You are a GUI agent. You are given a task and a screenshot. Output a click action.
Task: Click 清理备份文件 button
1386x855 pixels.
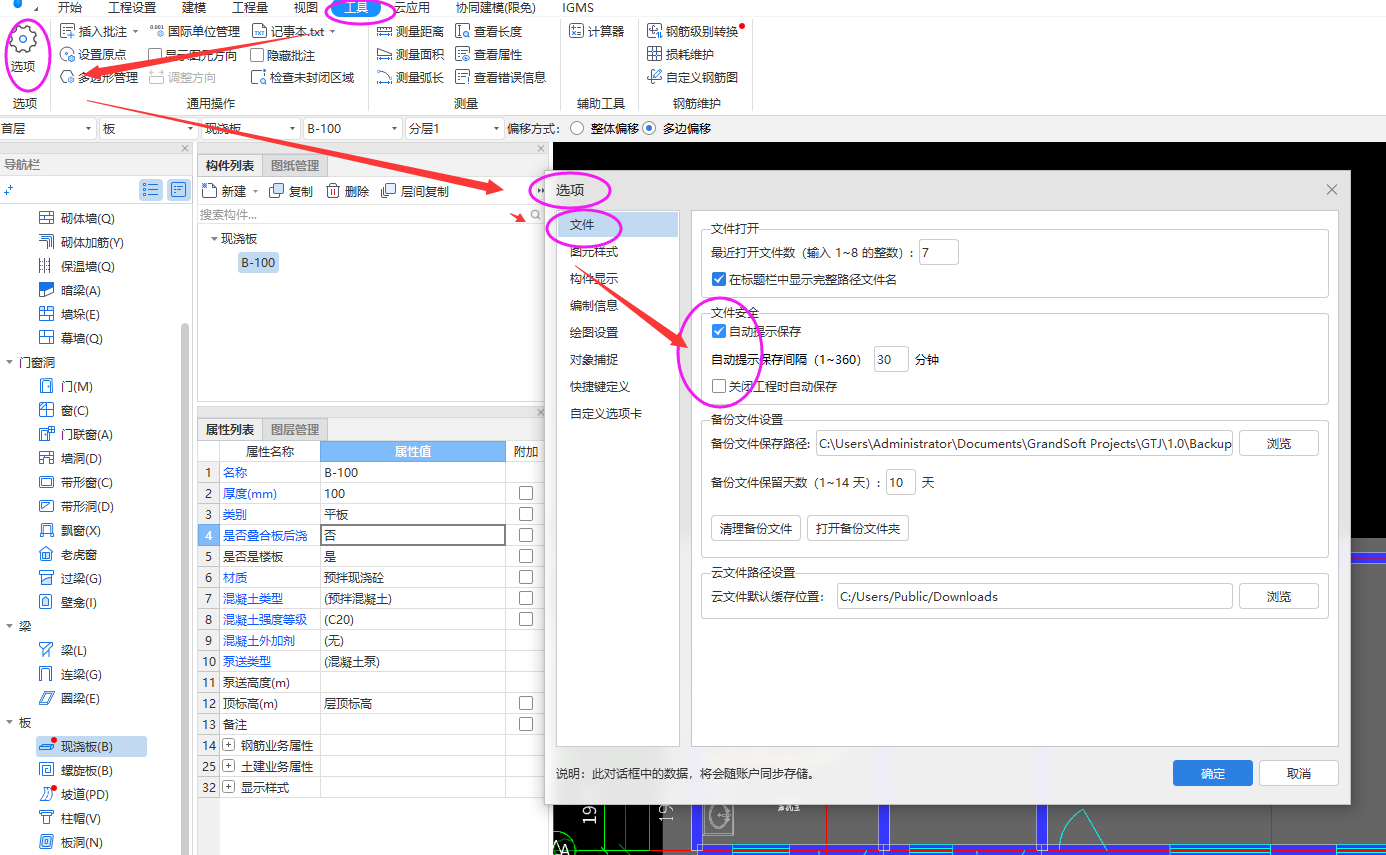756,529
